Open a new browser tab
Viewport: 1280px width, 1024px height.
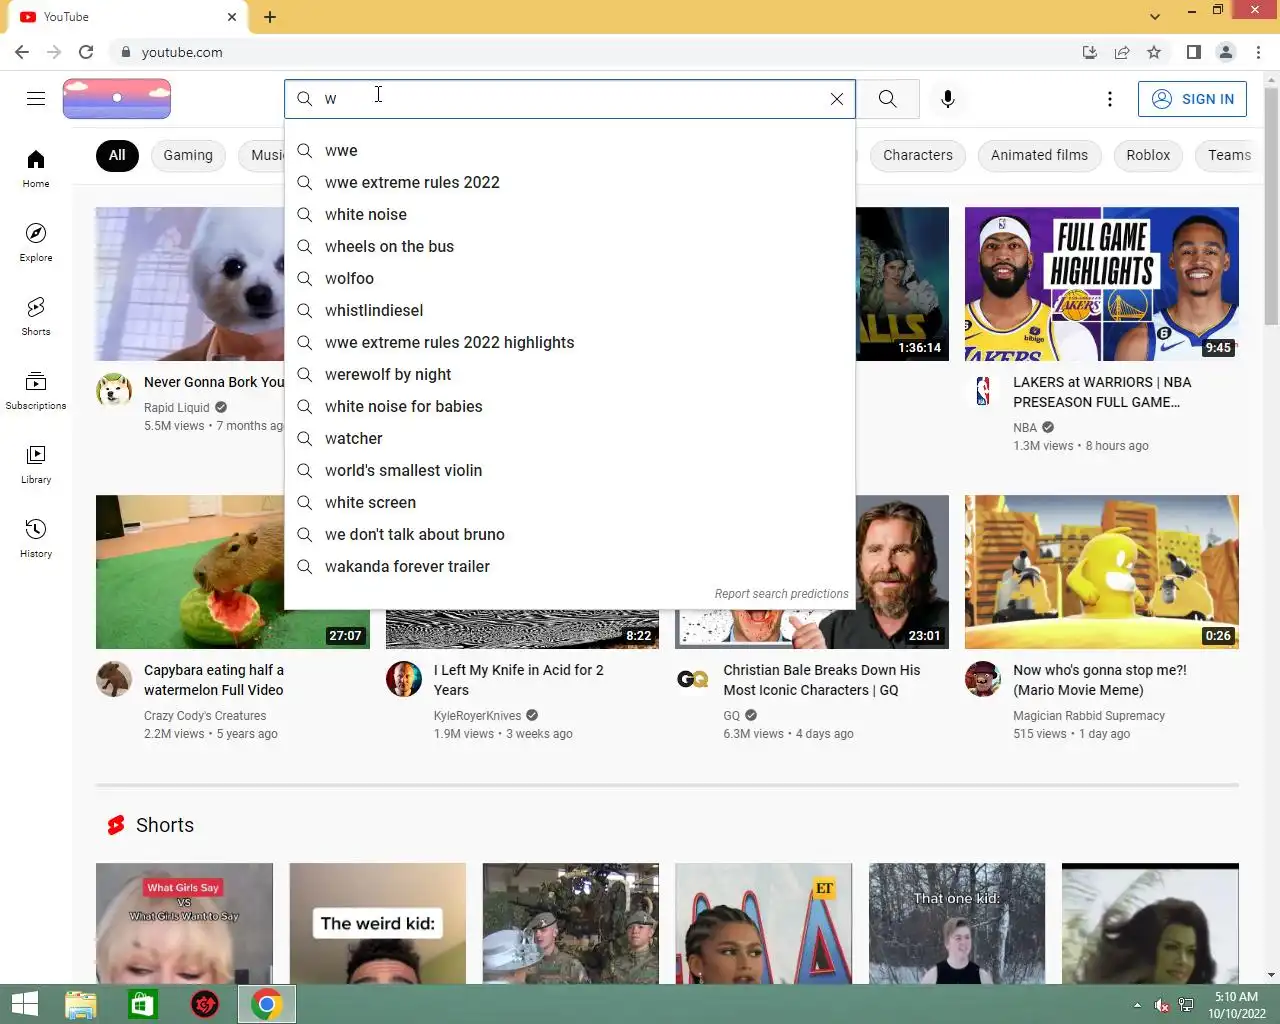coord(270,17)
